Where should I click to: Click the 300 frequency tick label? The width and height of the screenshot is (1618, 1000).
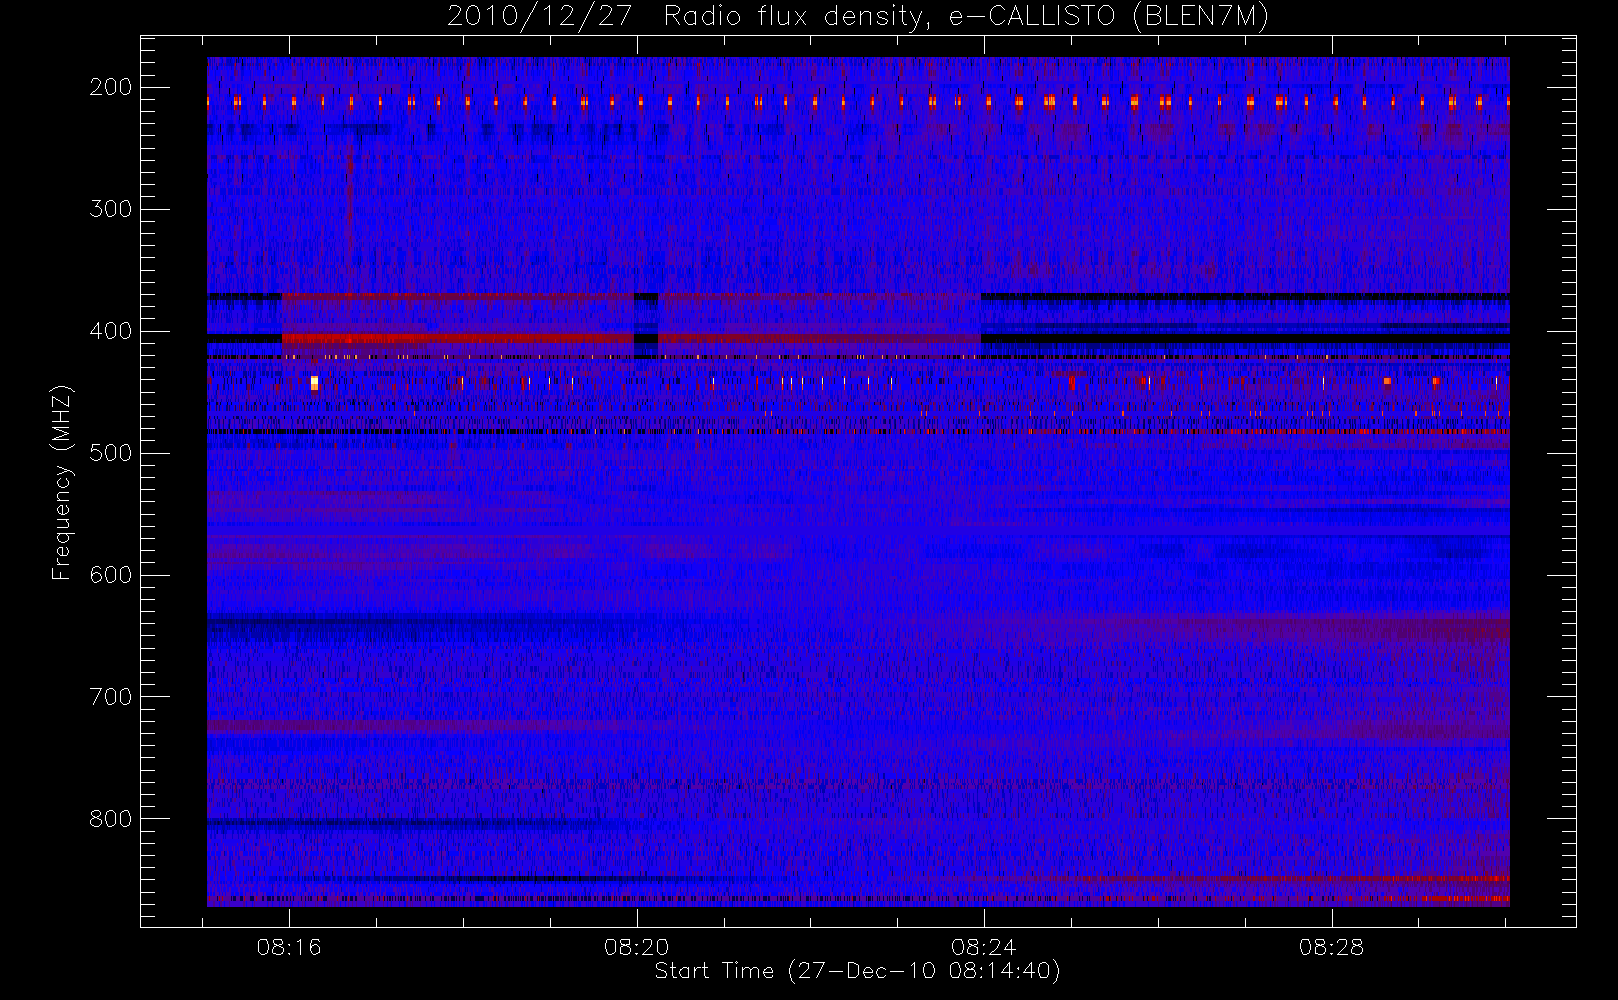[110, 209]
